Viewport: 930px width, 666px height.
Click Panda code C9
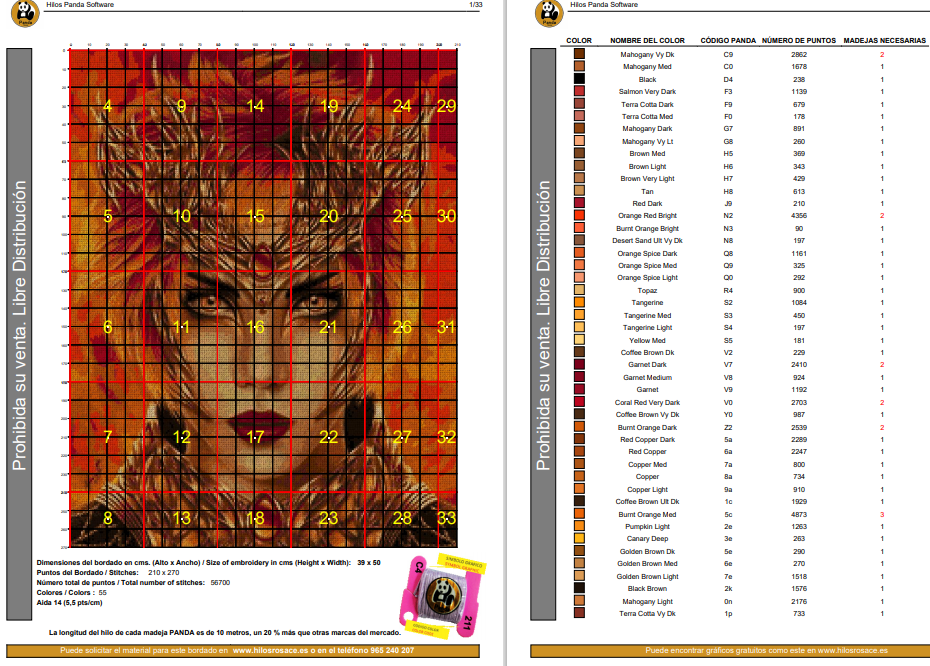(x=728, y=54)
